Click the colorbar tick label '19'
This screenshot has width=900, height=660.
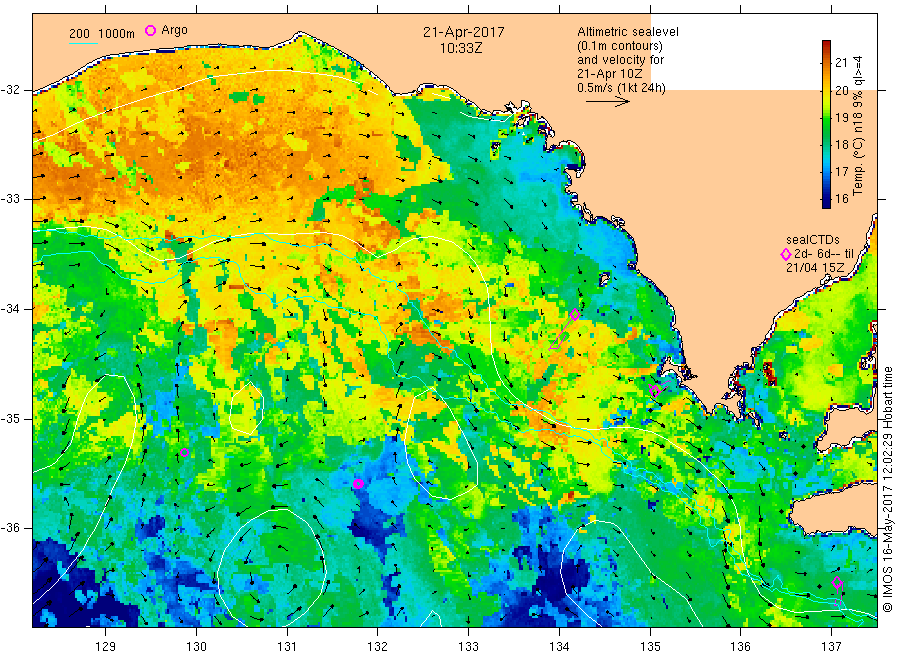pyautogui.click(x=841, y=118)
